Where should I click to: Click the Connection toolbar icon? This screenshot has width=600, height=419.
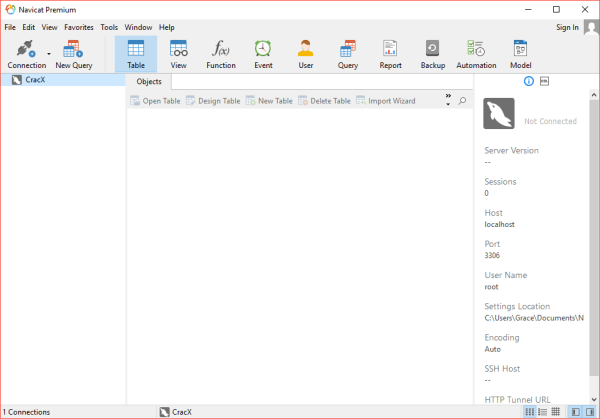pyautogui.click(x=26, y=55)
